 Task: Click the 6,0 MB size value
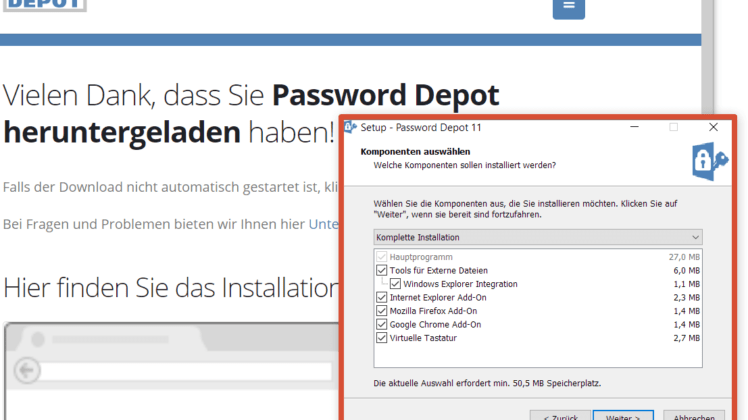pyautogui.click(x=686, y=270)
